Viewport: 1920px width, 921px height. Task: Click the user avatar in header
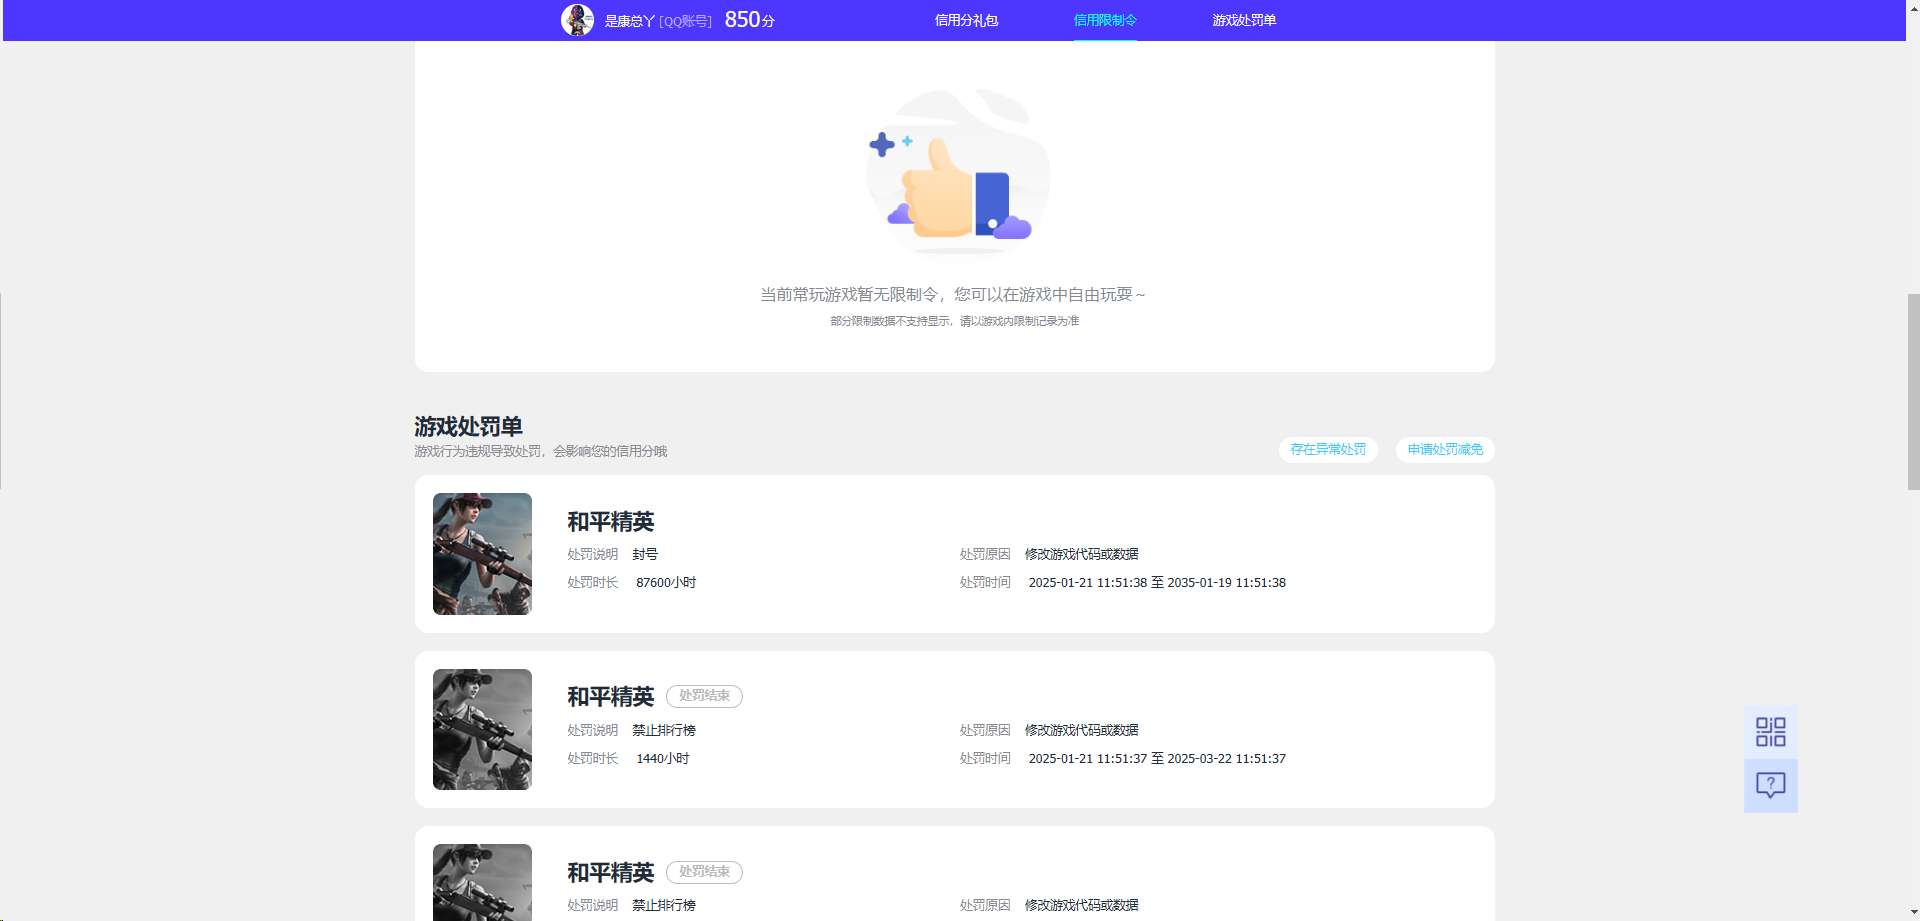pos(577,20)
